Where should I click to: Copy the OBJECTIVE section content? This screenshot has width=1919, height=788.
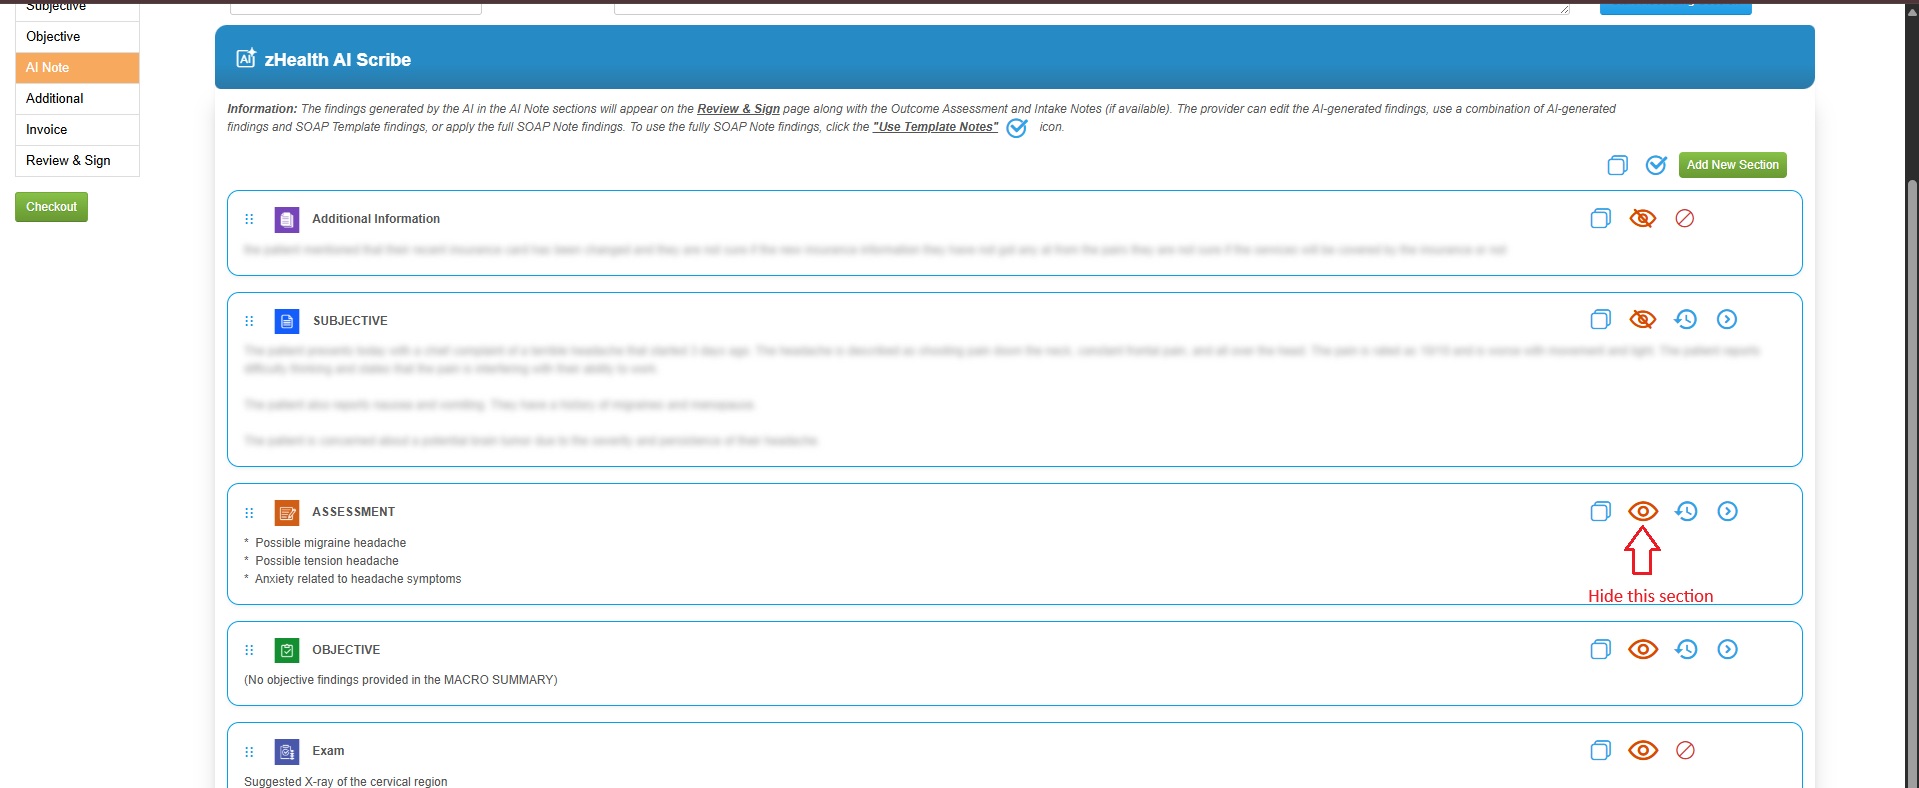[x=1600, y=649]
